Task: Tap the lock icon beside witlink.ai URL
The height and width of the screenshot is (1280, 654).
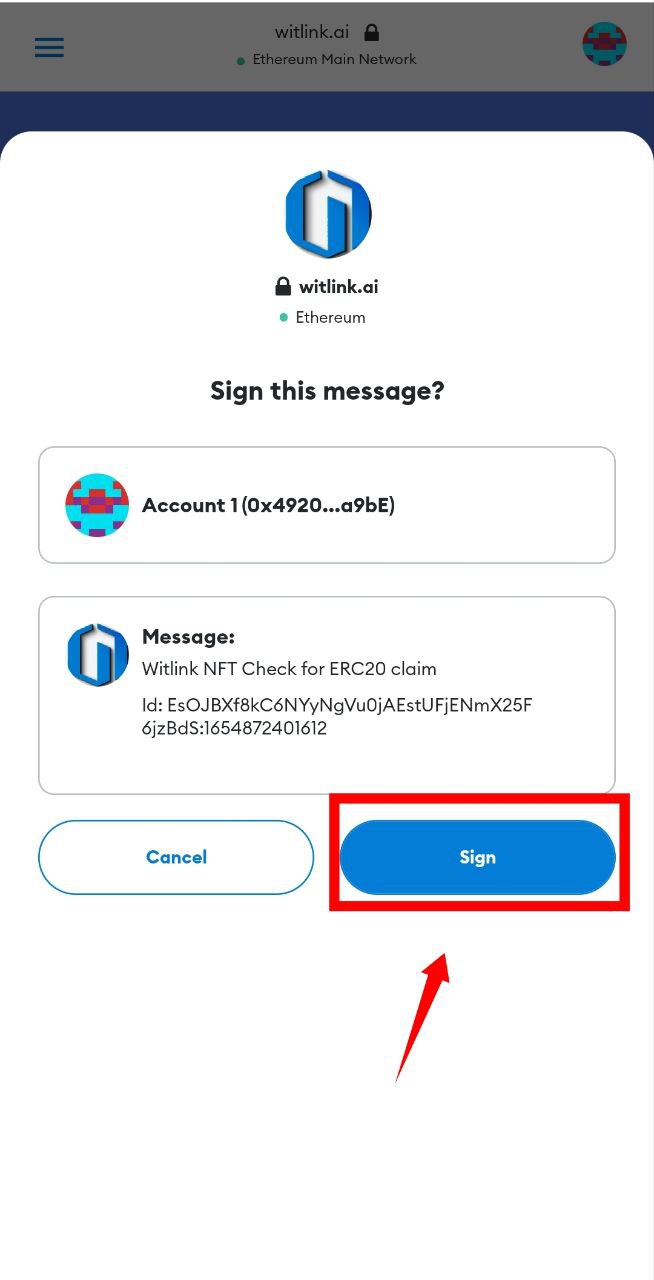Action: [372, 32]
